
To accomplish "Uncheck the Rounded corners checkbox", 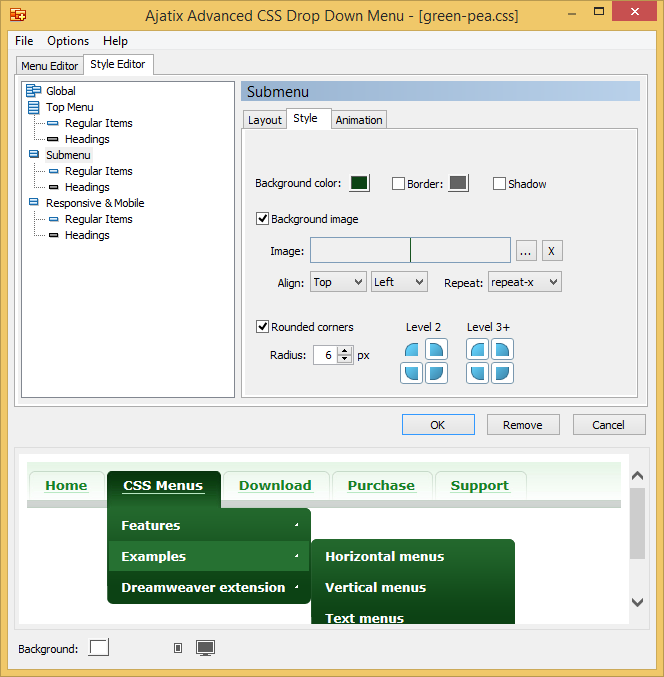I will click(262, 326).
